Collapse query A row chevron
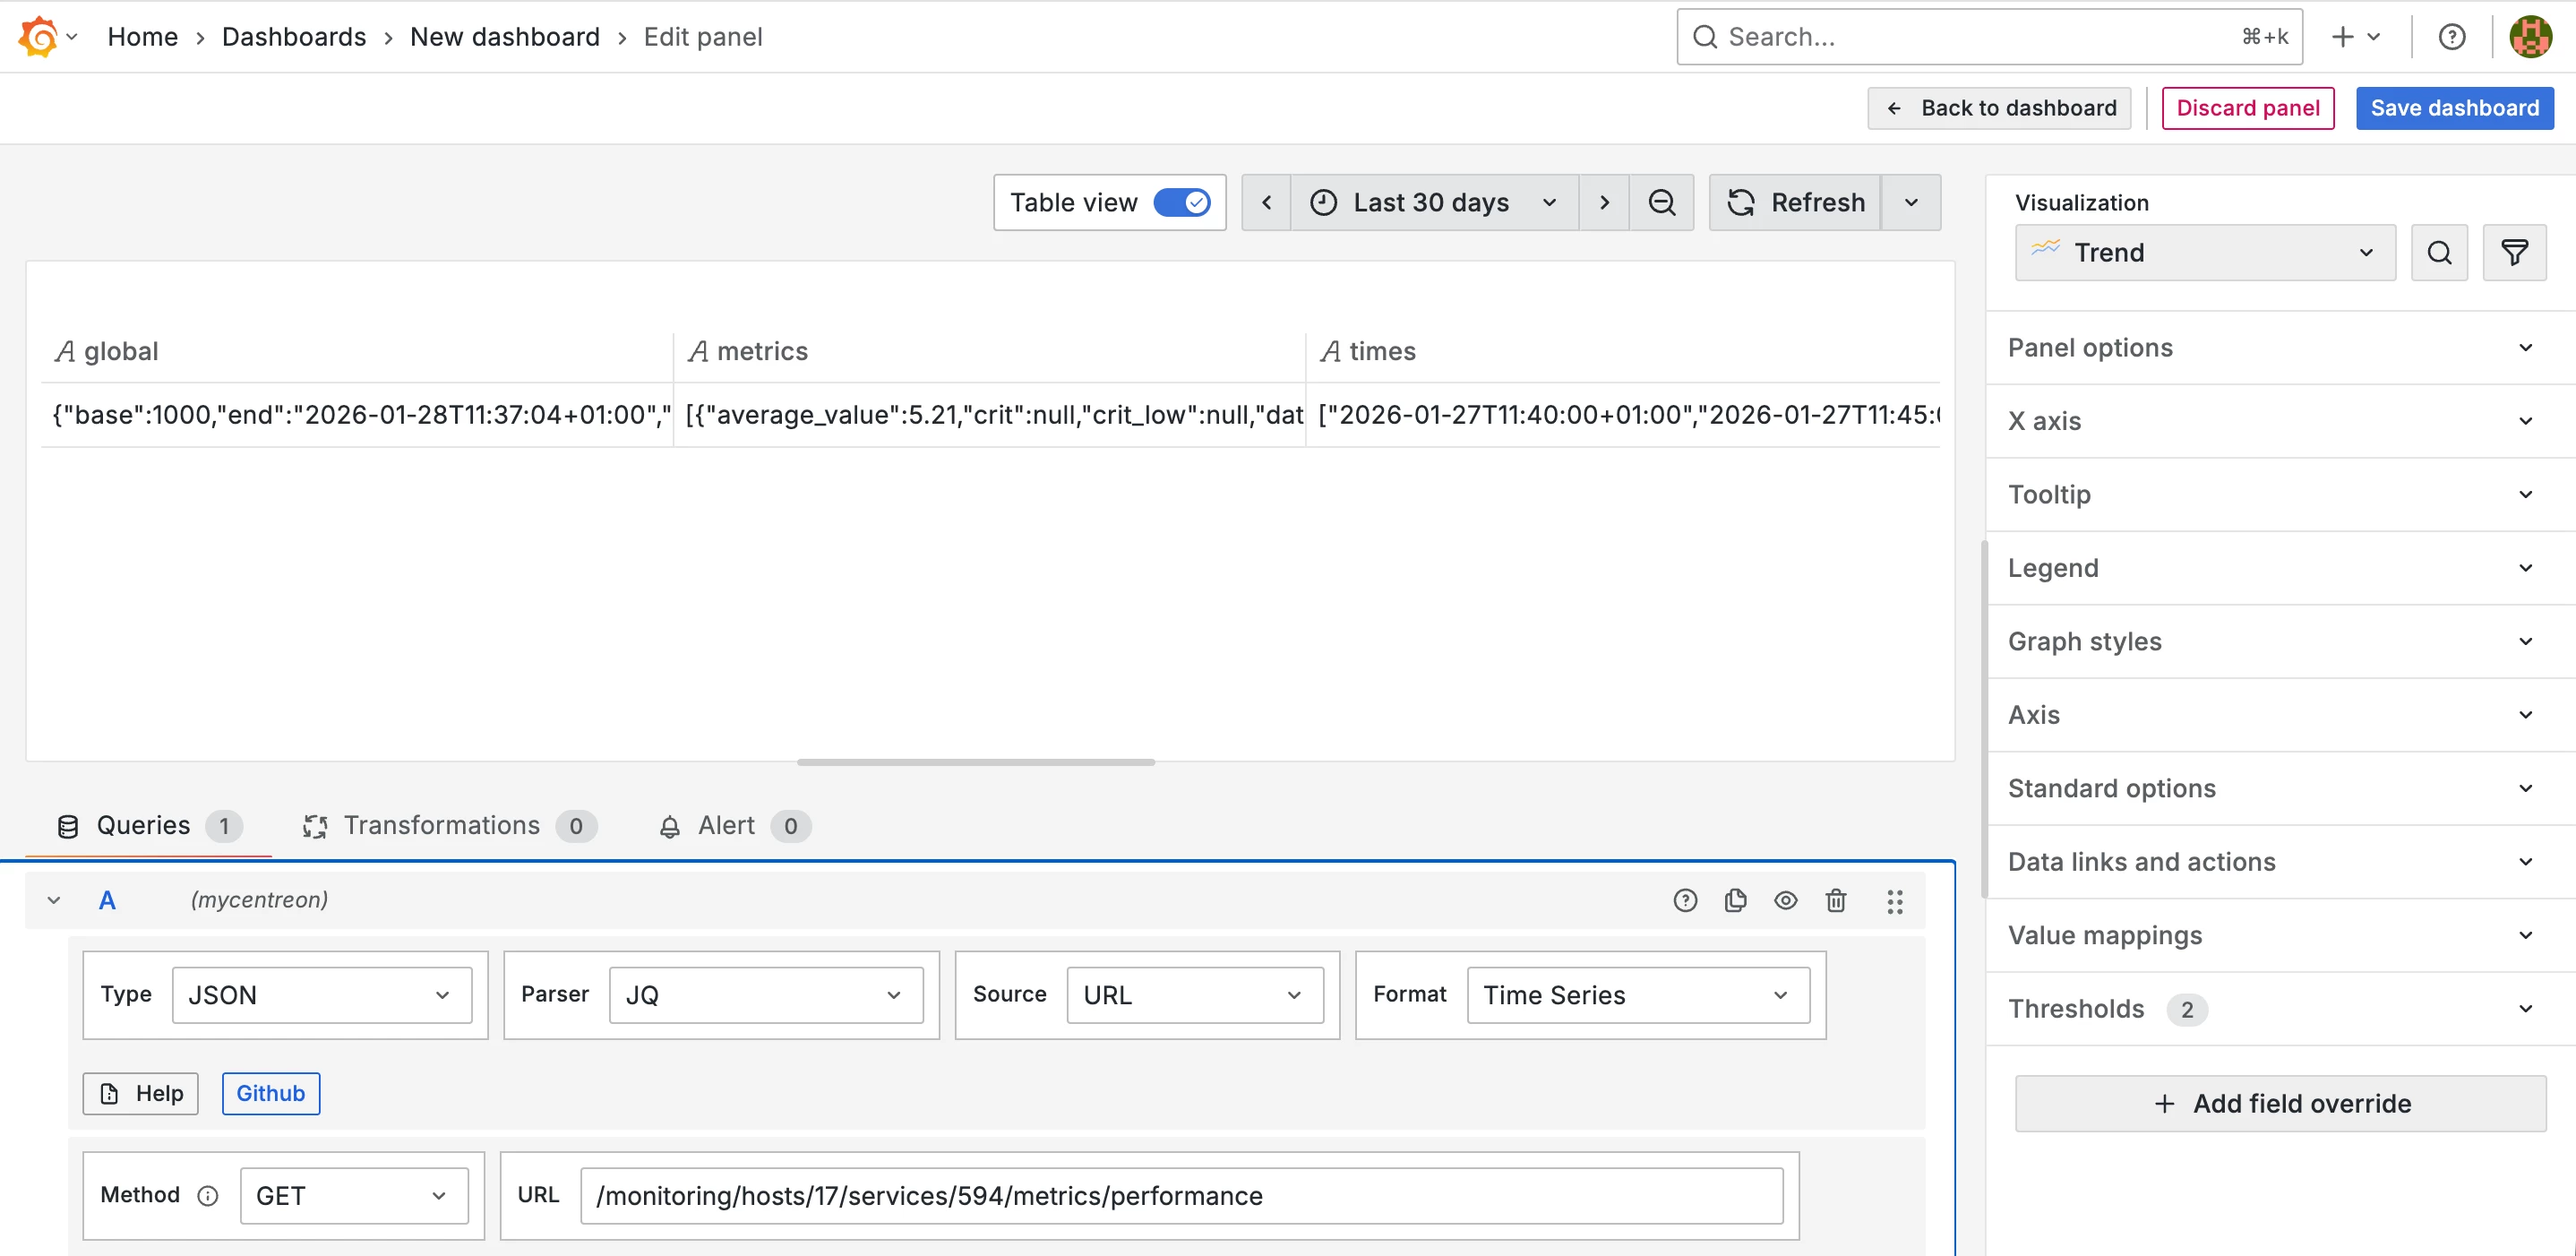2576x1256 pixels. coord(54,900)
